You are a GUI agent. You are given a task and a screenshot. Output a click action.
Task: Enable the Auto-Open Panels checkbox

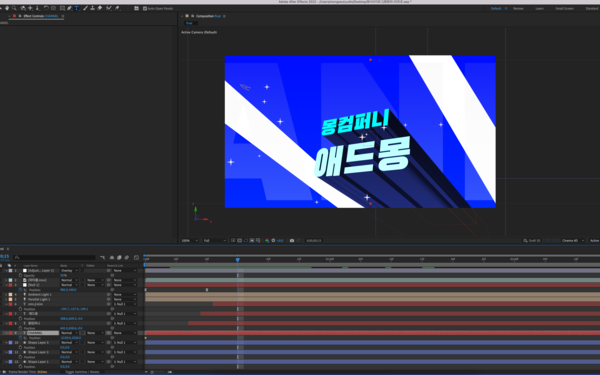pos(145,8)
